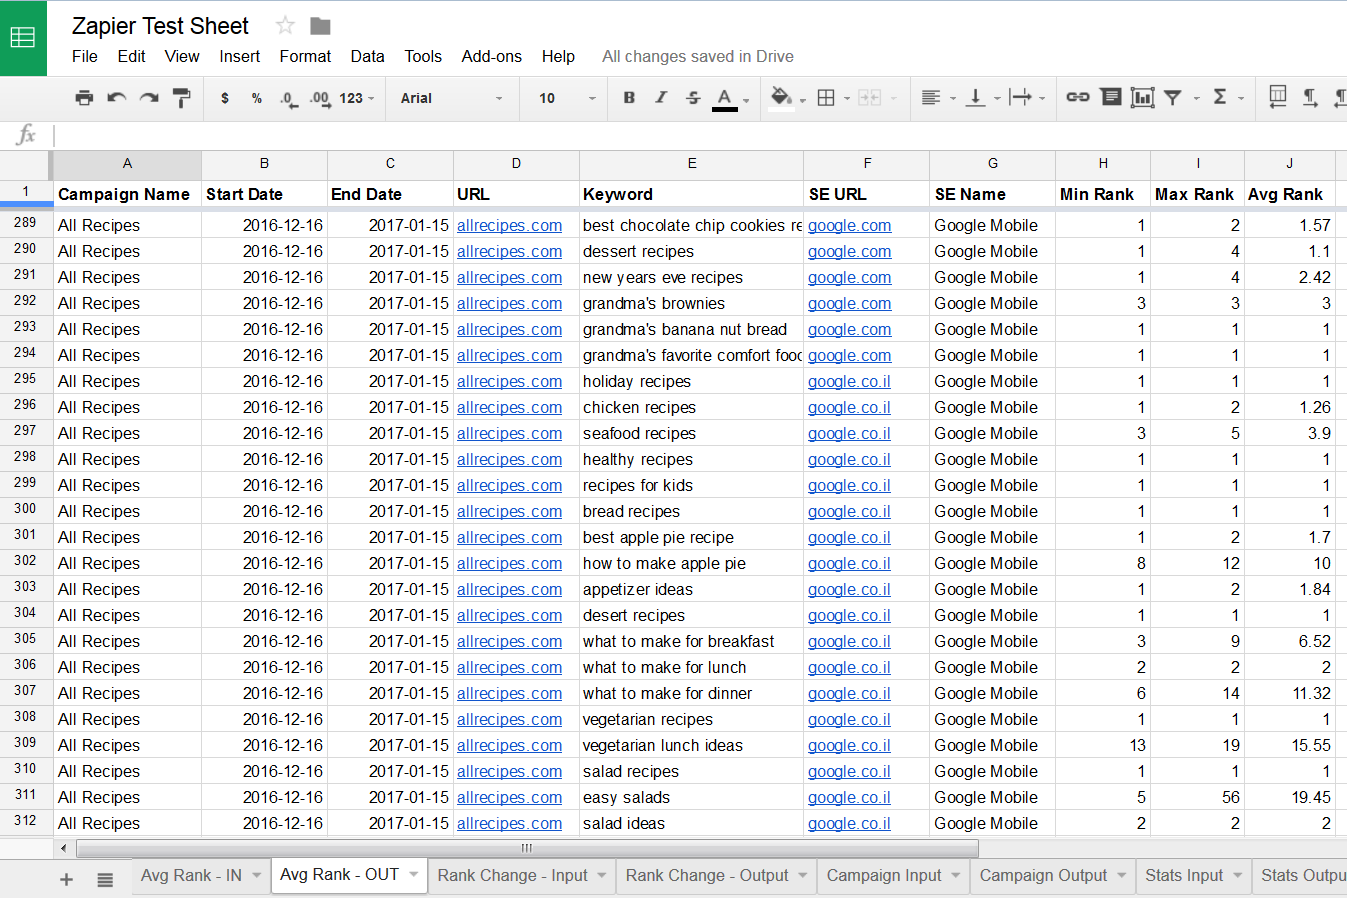The height and width of the screenshot is (898, 1347).
Task: Open the font size dropdown
Action: click(x=566, y=98)
